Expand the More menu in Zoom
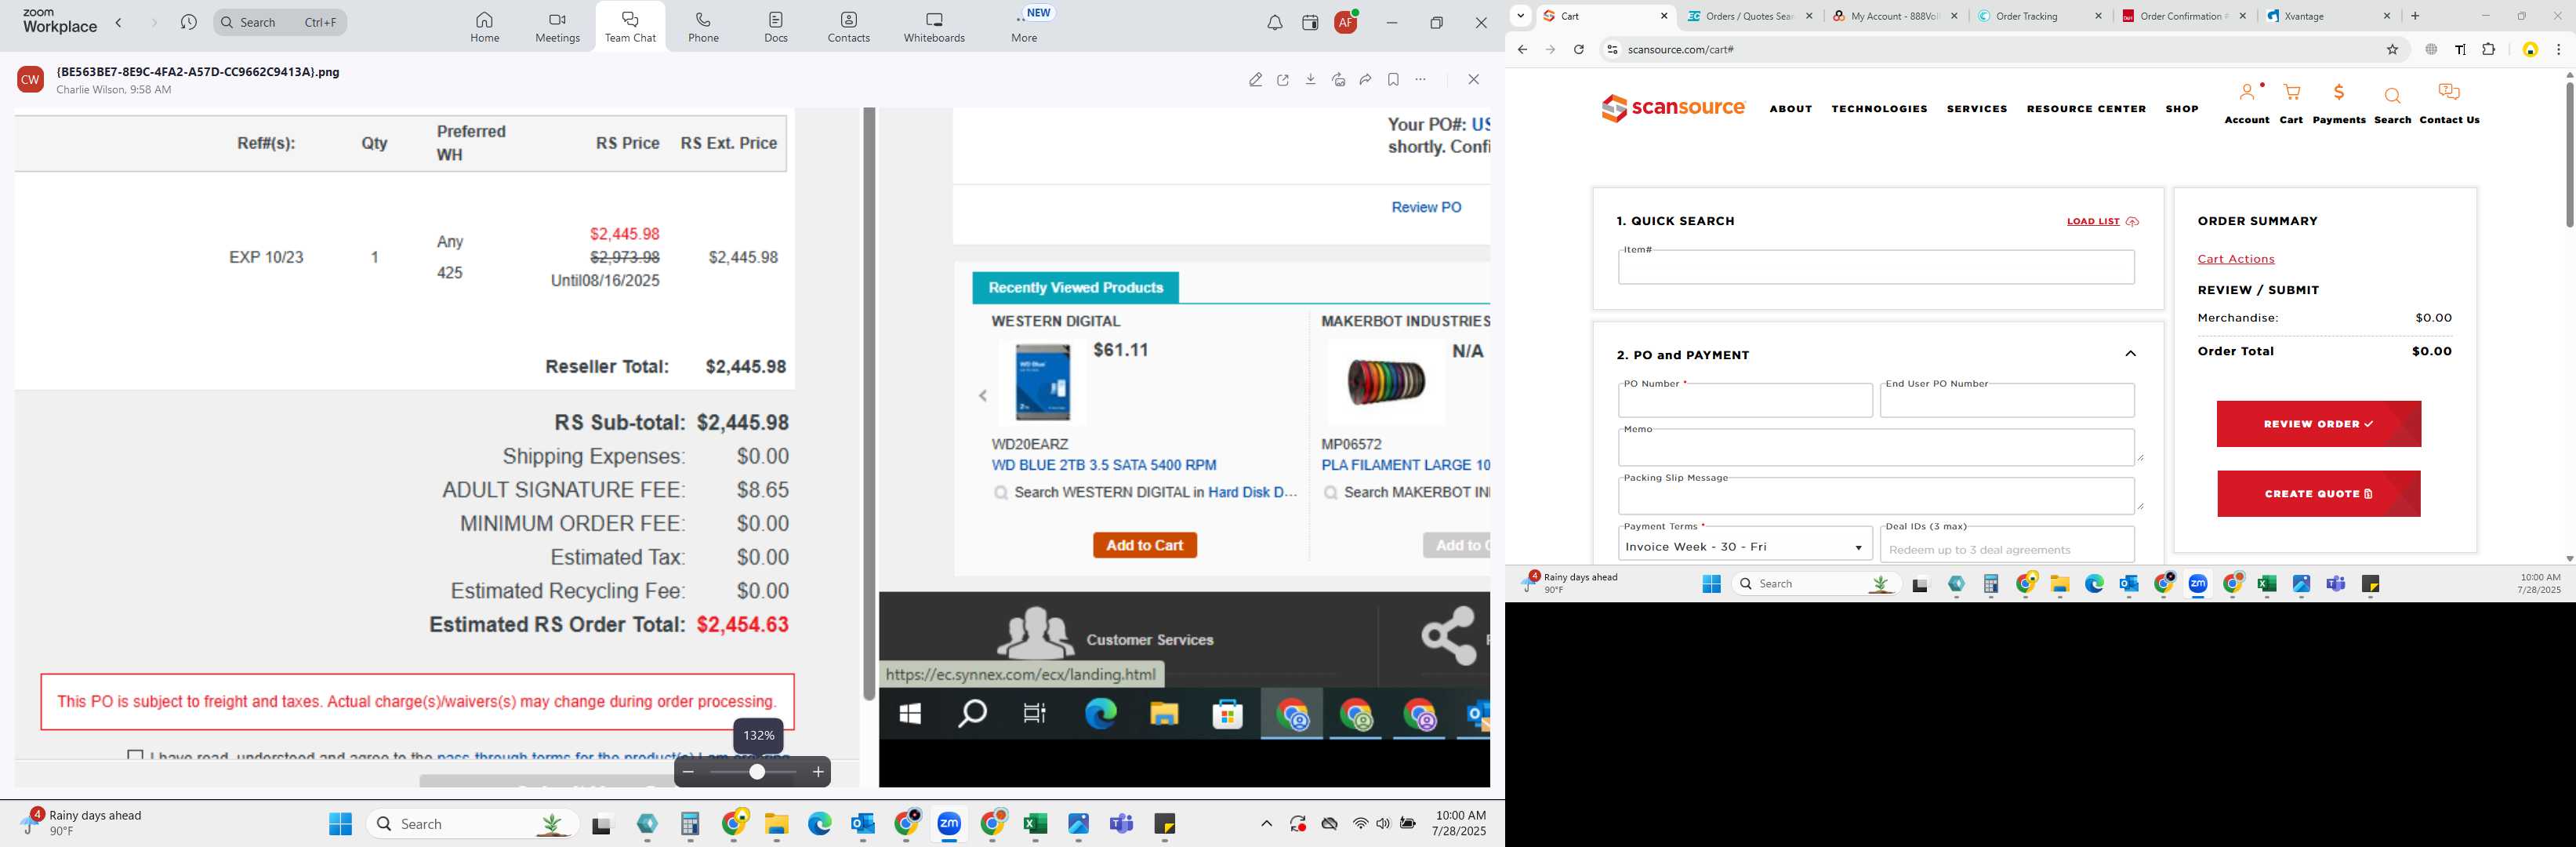The image size is (2576, 847). (x=1024, y=27)
